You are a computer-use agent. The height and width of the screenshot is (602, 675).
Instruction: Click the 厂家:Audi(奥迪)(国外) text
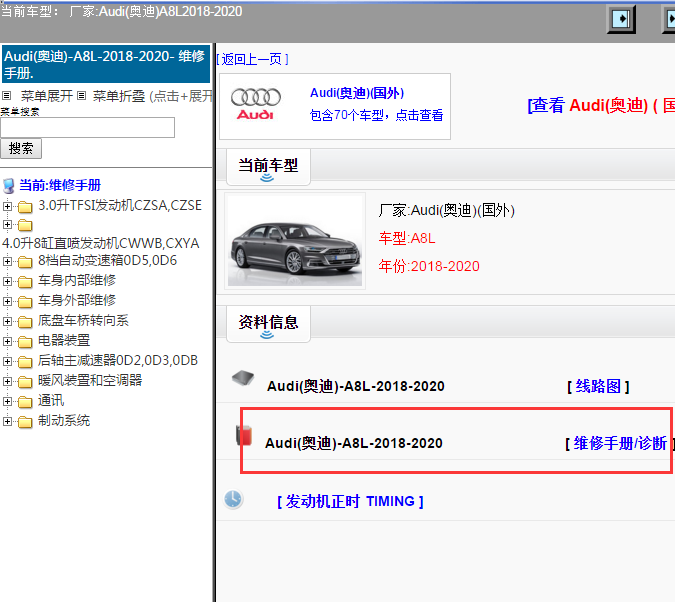[446, 211]
